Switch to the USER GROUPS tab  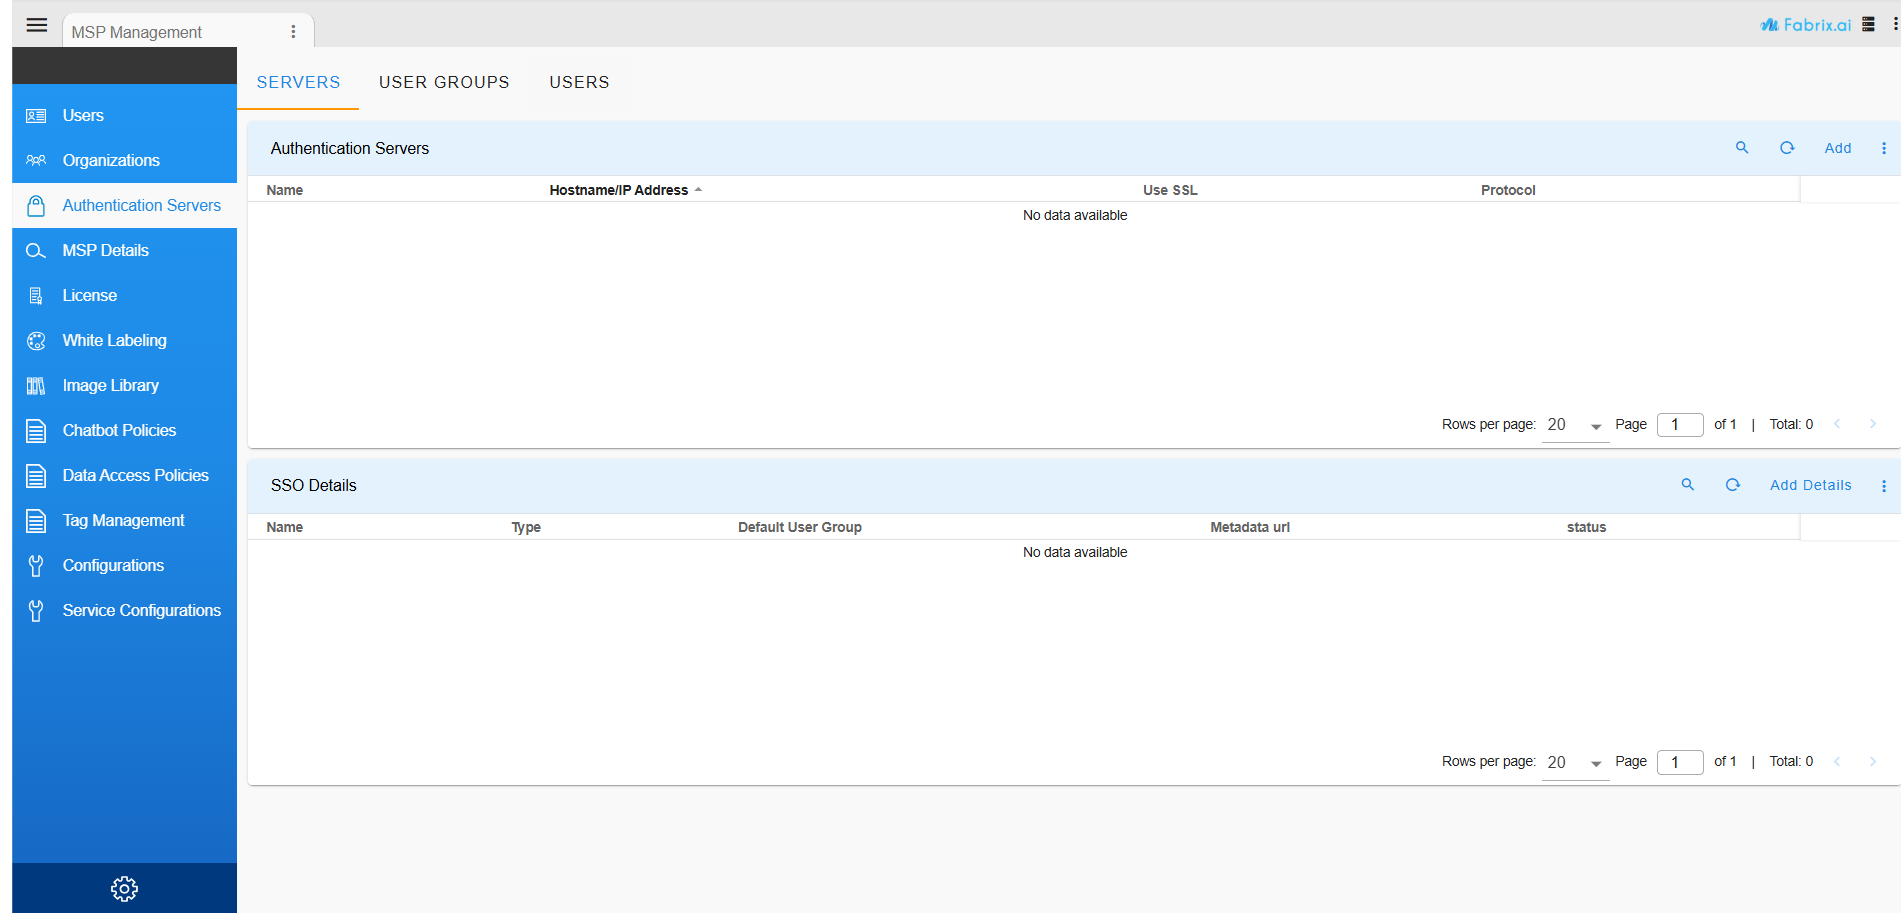[444, 82]
